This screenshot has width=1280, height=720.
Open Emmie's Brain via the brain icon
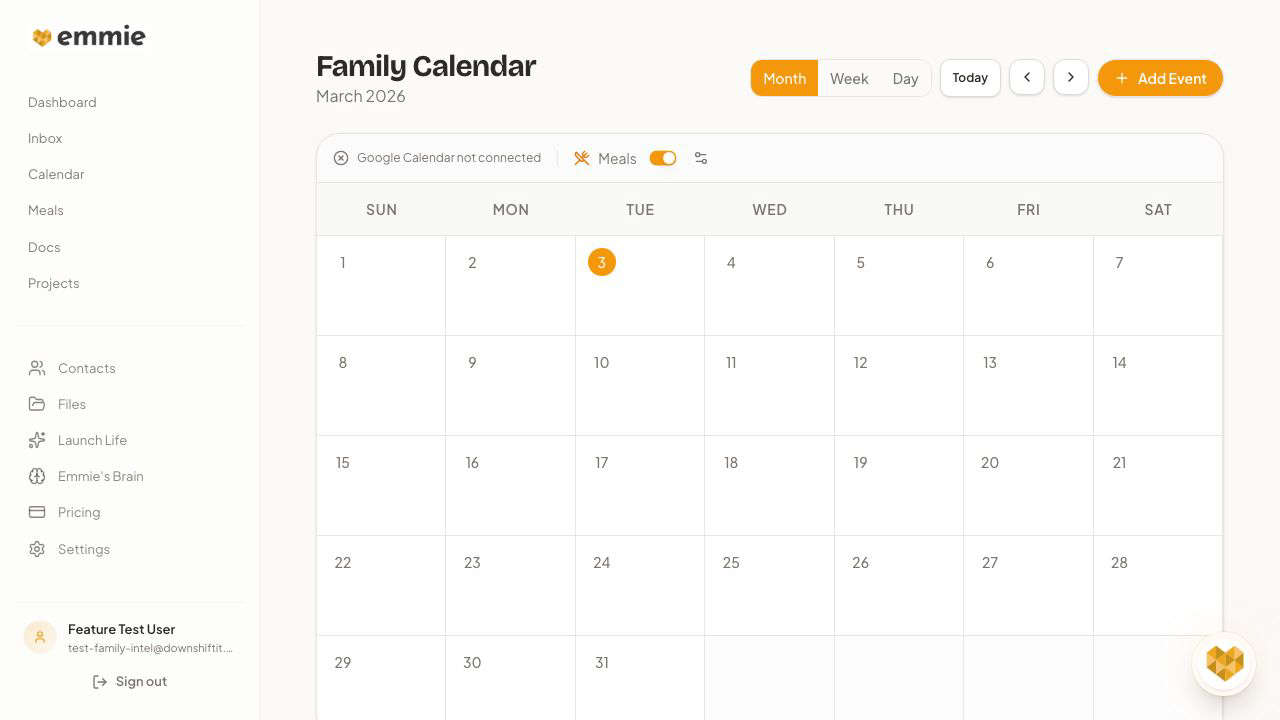click(x=37, y=476)
